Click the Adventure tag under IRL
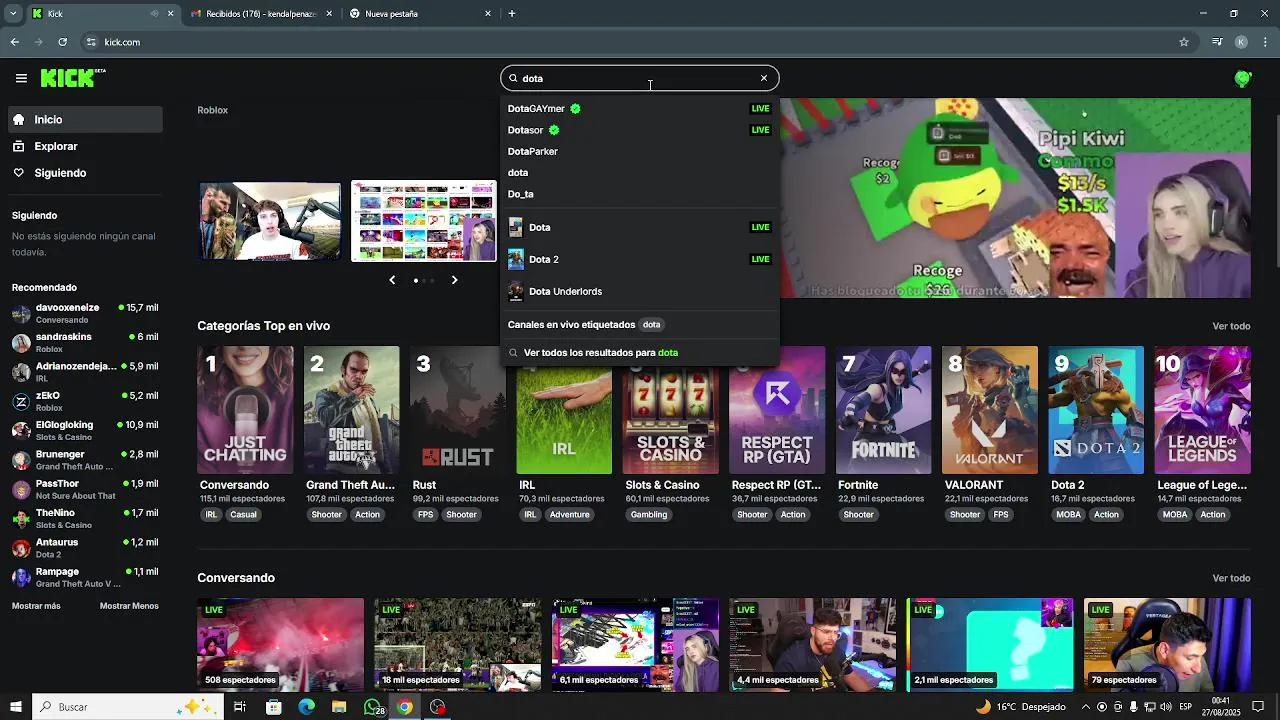Viewport: 1280px width, 720px height. (569, 515)
